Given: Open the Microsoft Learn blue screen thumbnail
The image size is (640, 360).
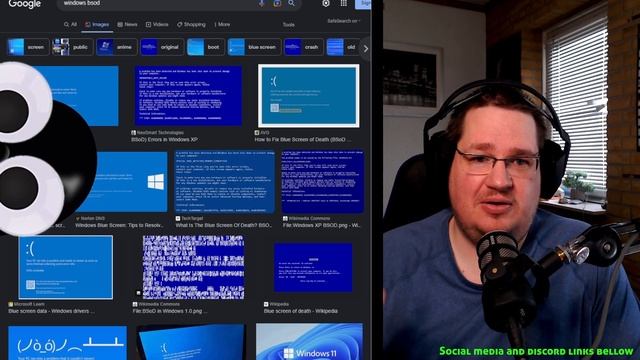Looking at the screenshot, I should [x=66, y=267].
